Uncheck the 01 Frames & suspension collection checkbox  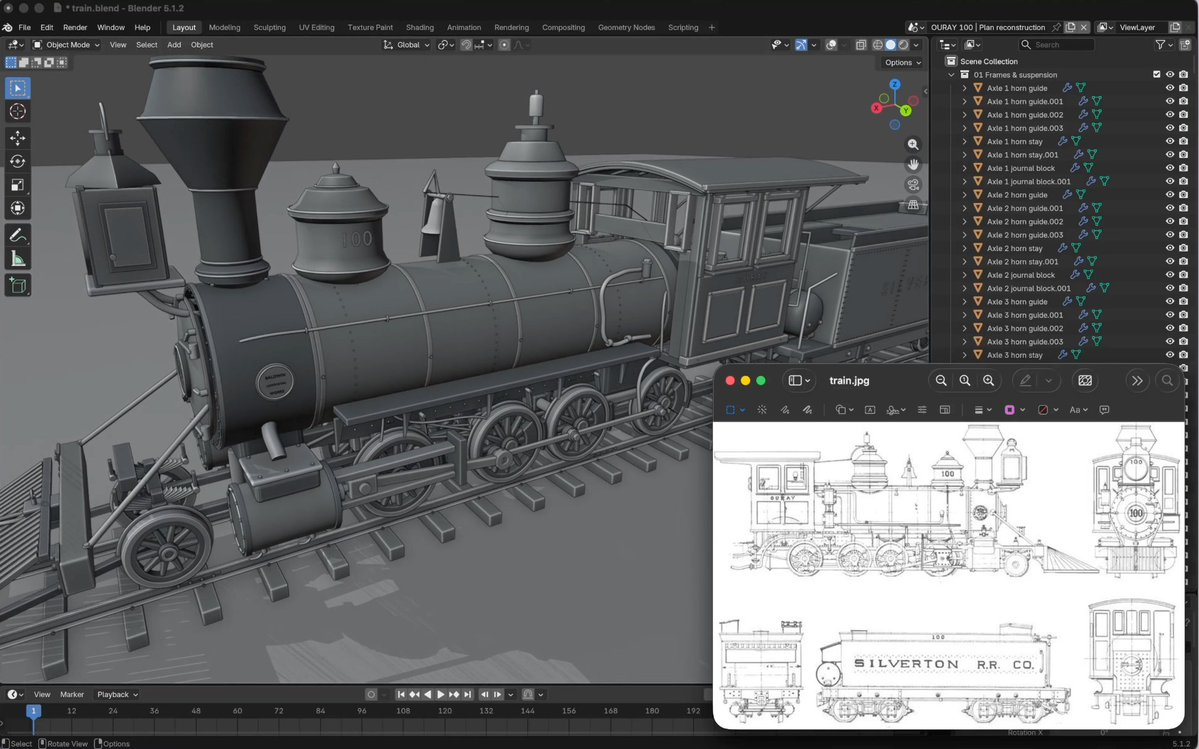(1156, 75)
